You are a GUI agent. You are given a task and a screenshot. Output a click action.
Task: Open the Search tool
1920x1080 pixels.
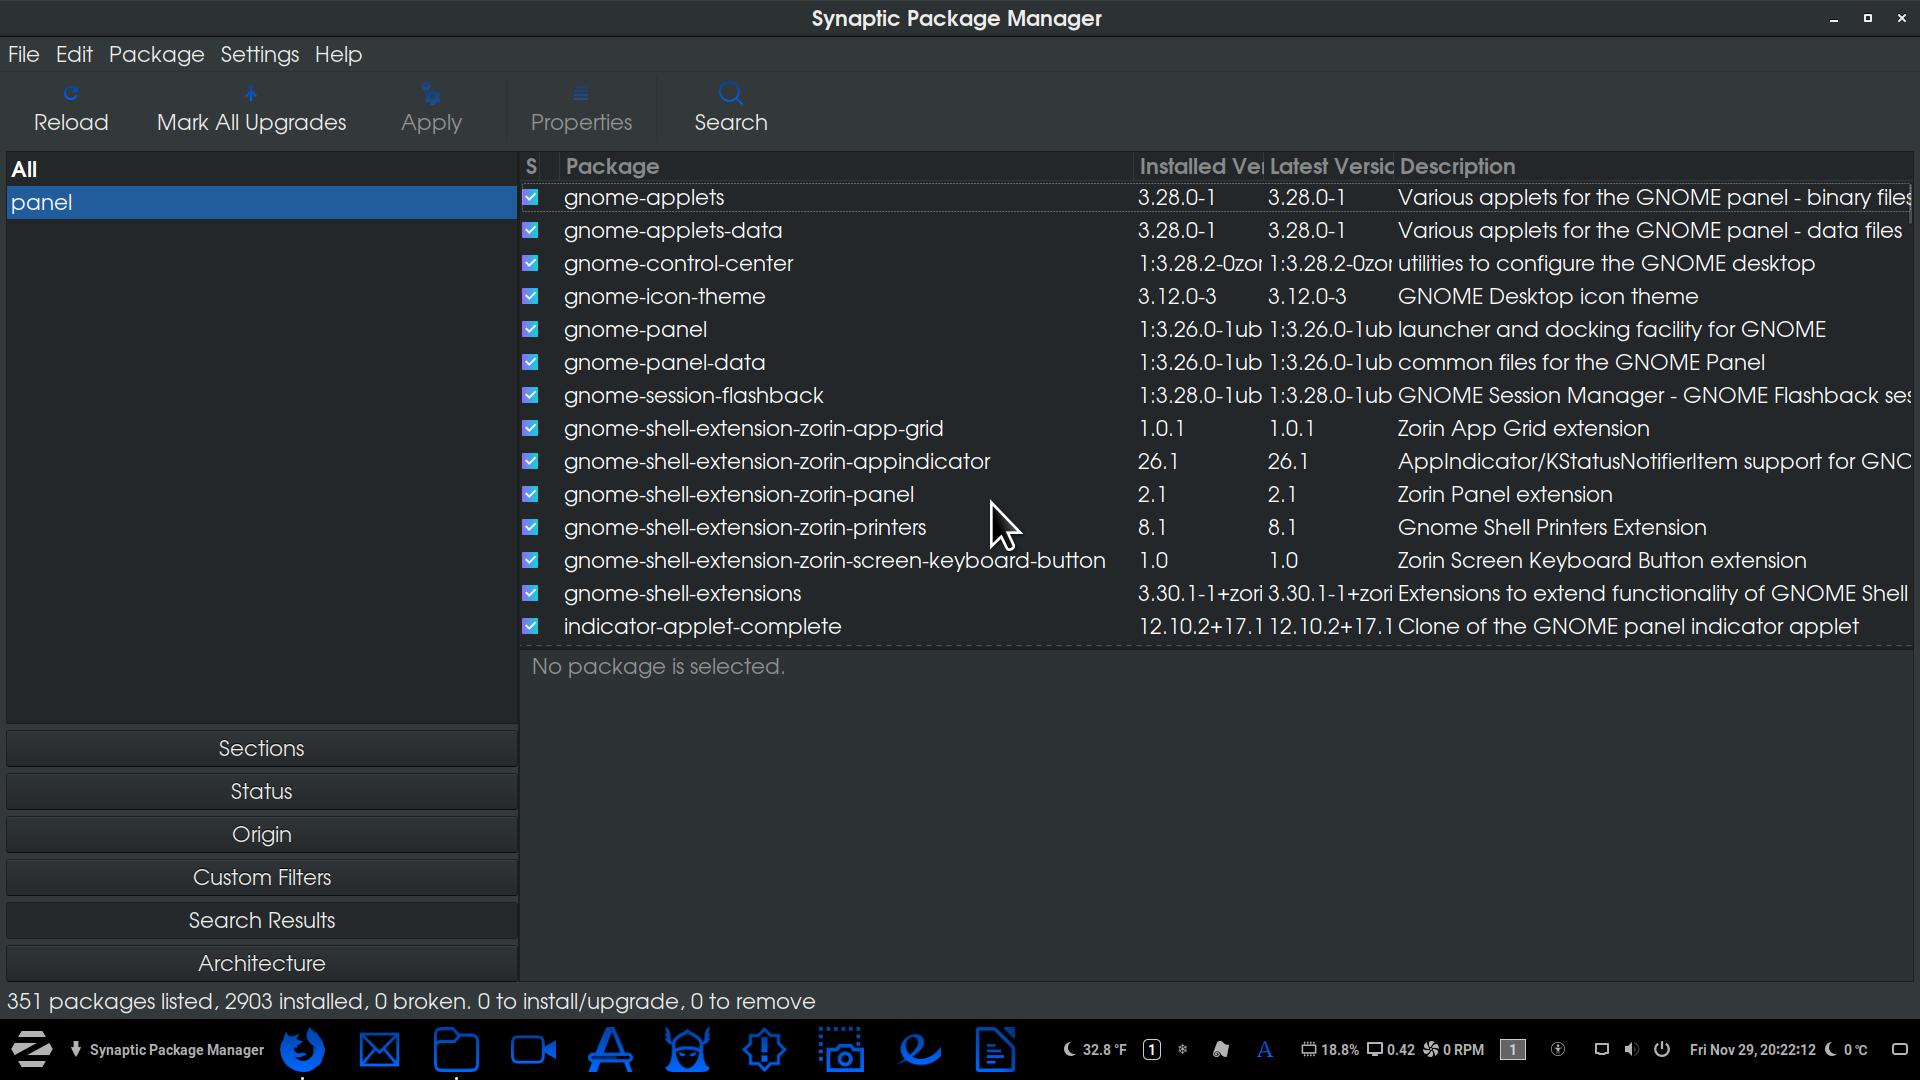coord(730,108)
